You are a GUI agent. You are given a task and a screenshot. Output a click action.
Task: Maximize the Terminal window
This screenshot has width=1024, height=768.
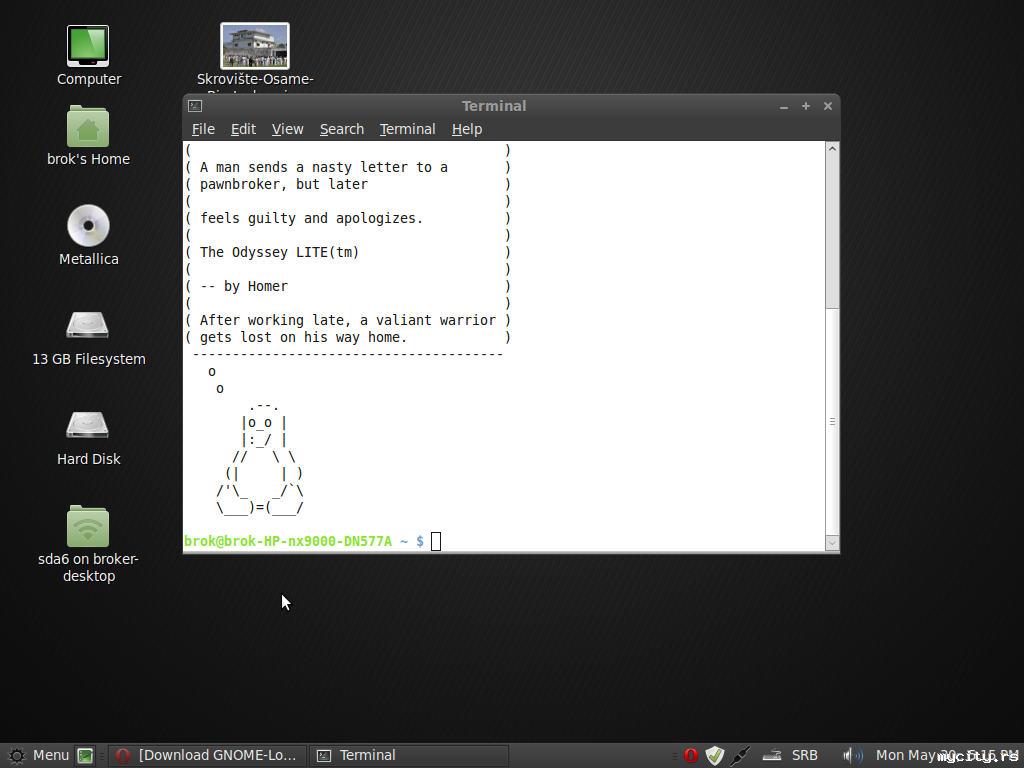(806, 106)
